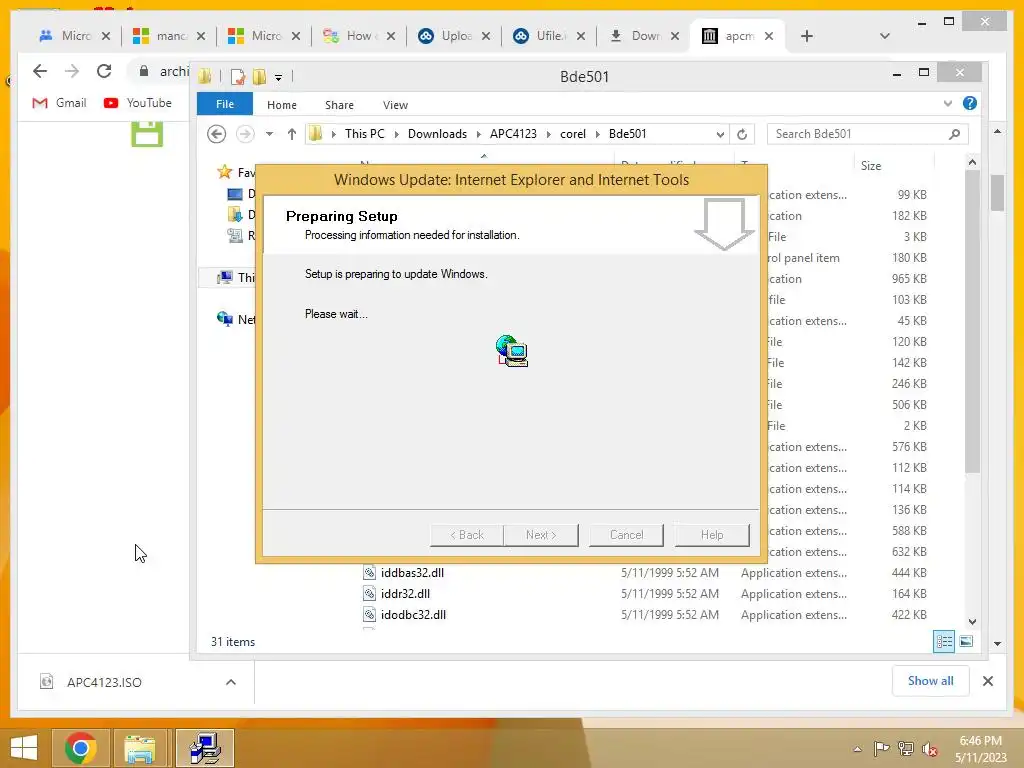Open the View ribbon tab
The width and height of the screenshot is (1024, 768).
395,104
